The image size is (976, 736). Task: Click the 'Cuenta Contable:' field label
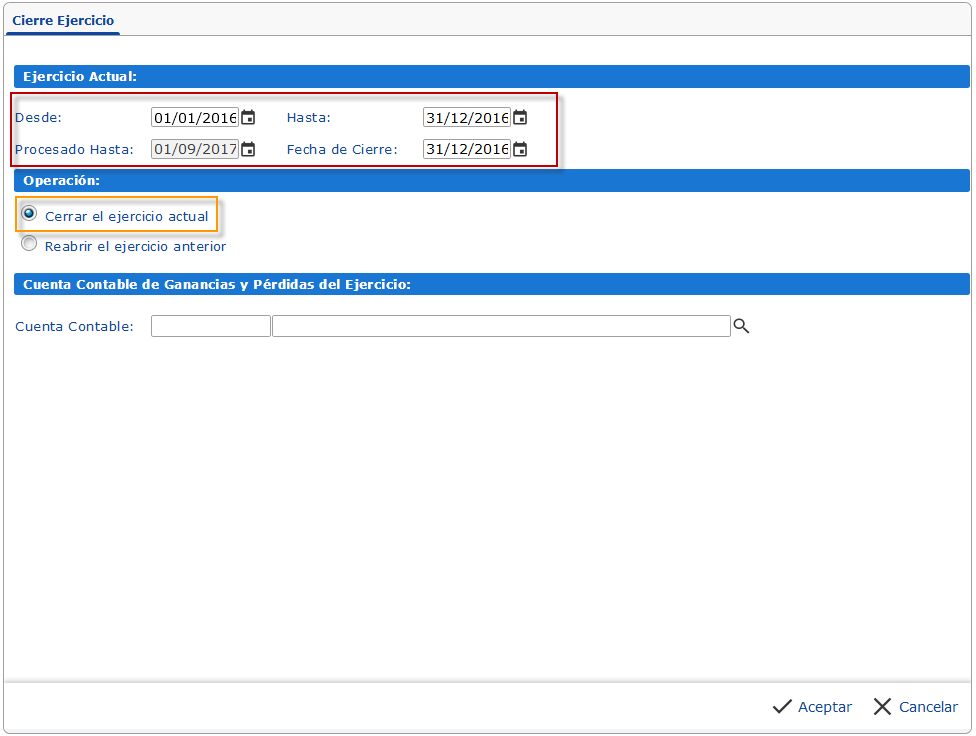click(x=75, y=327)
